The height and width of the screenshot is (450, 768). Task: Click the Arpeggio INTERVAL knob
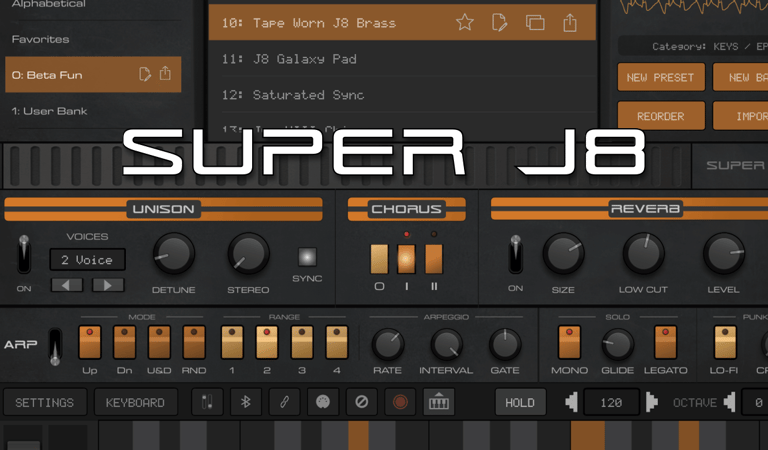coord(446,344)
